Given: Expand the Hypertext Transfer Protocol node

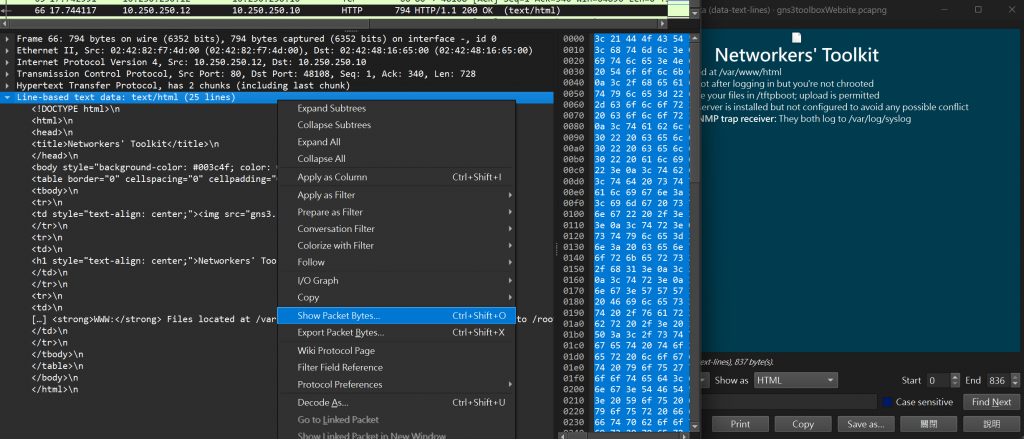Looking at the screenshot, I should pyautogui.click(x=7, y=86).
